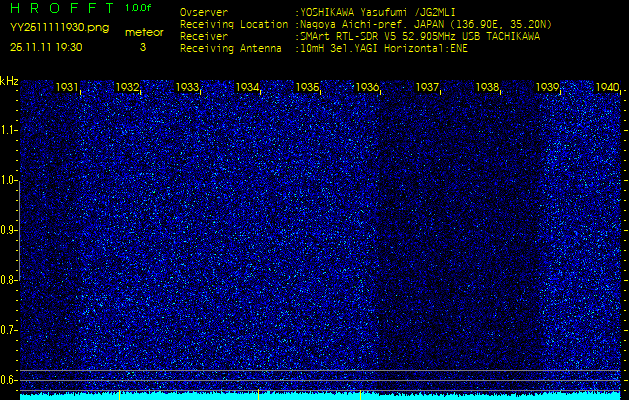629x400 pixels.
Task: Click the 1932 time marker
Action: [127, 87]
